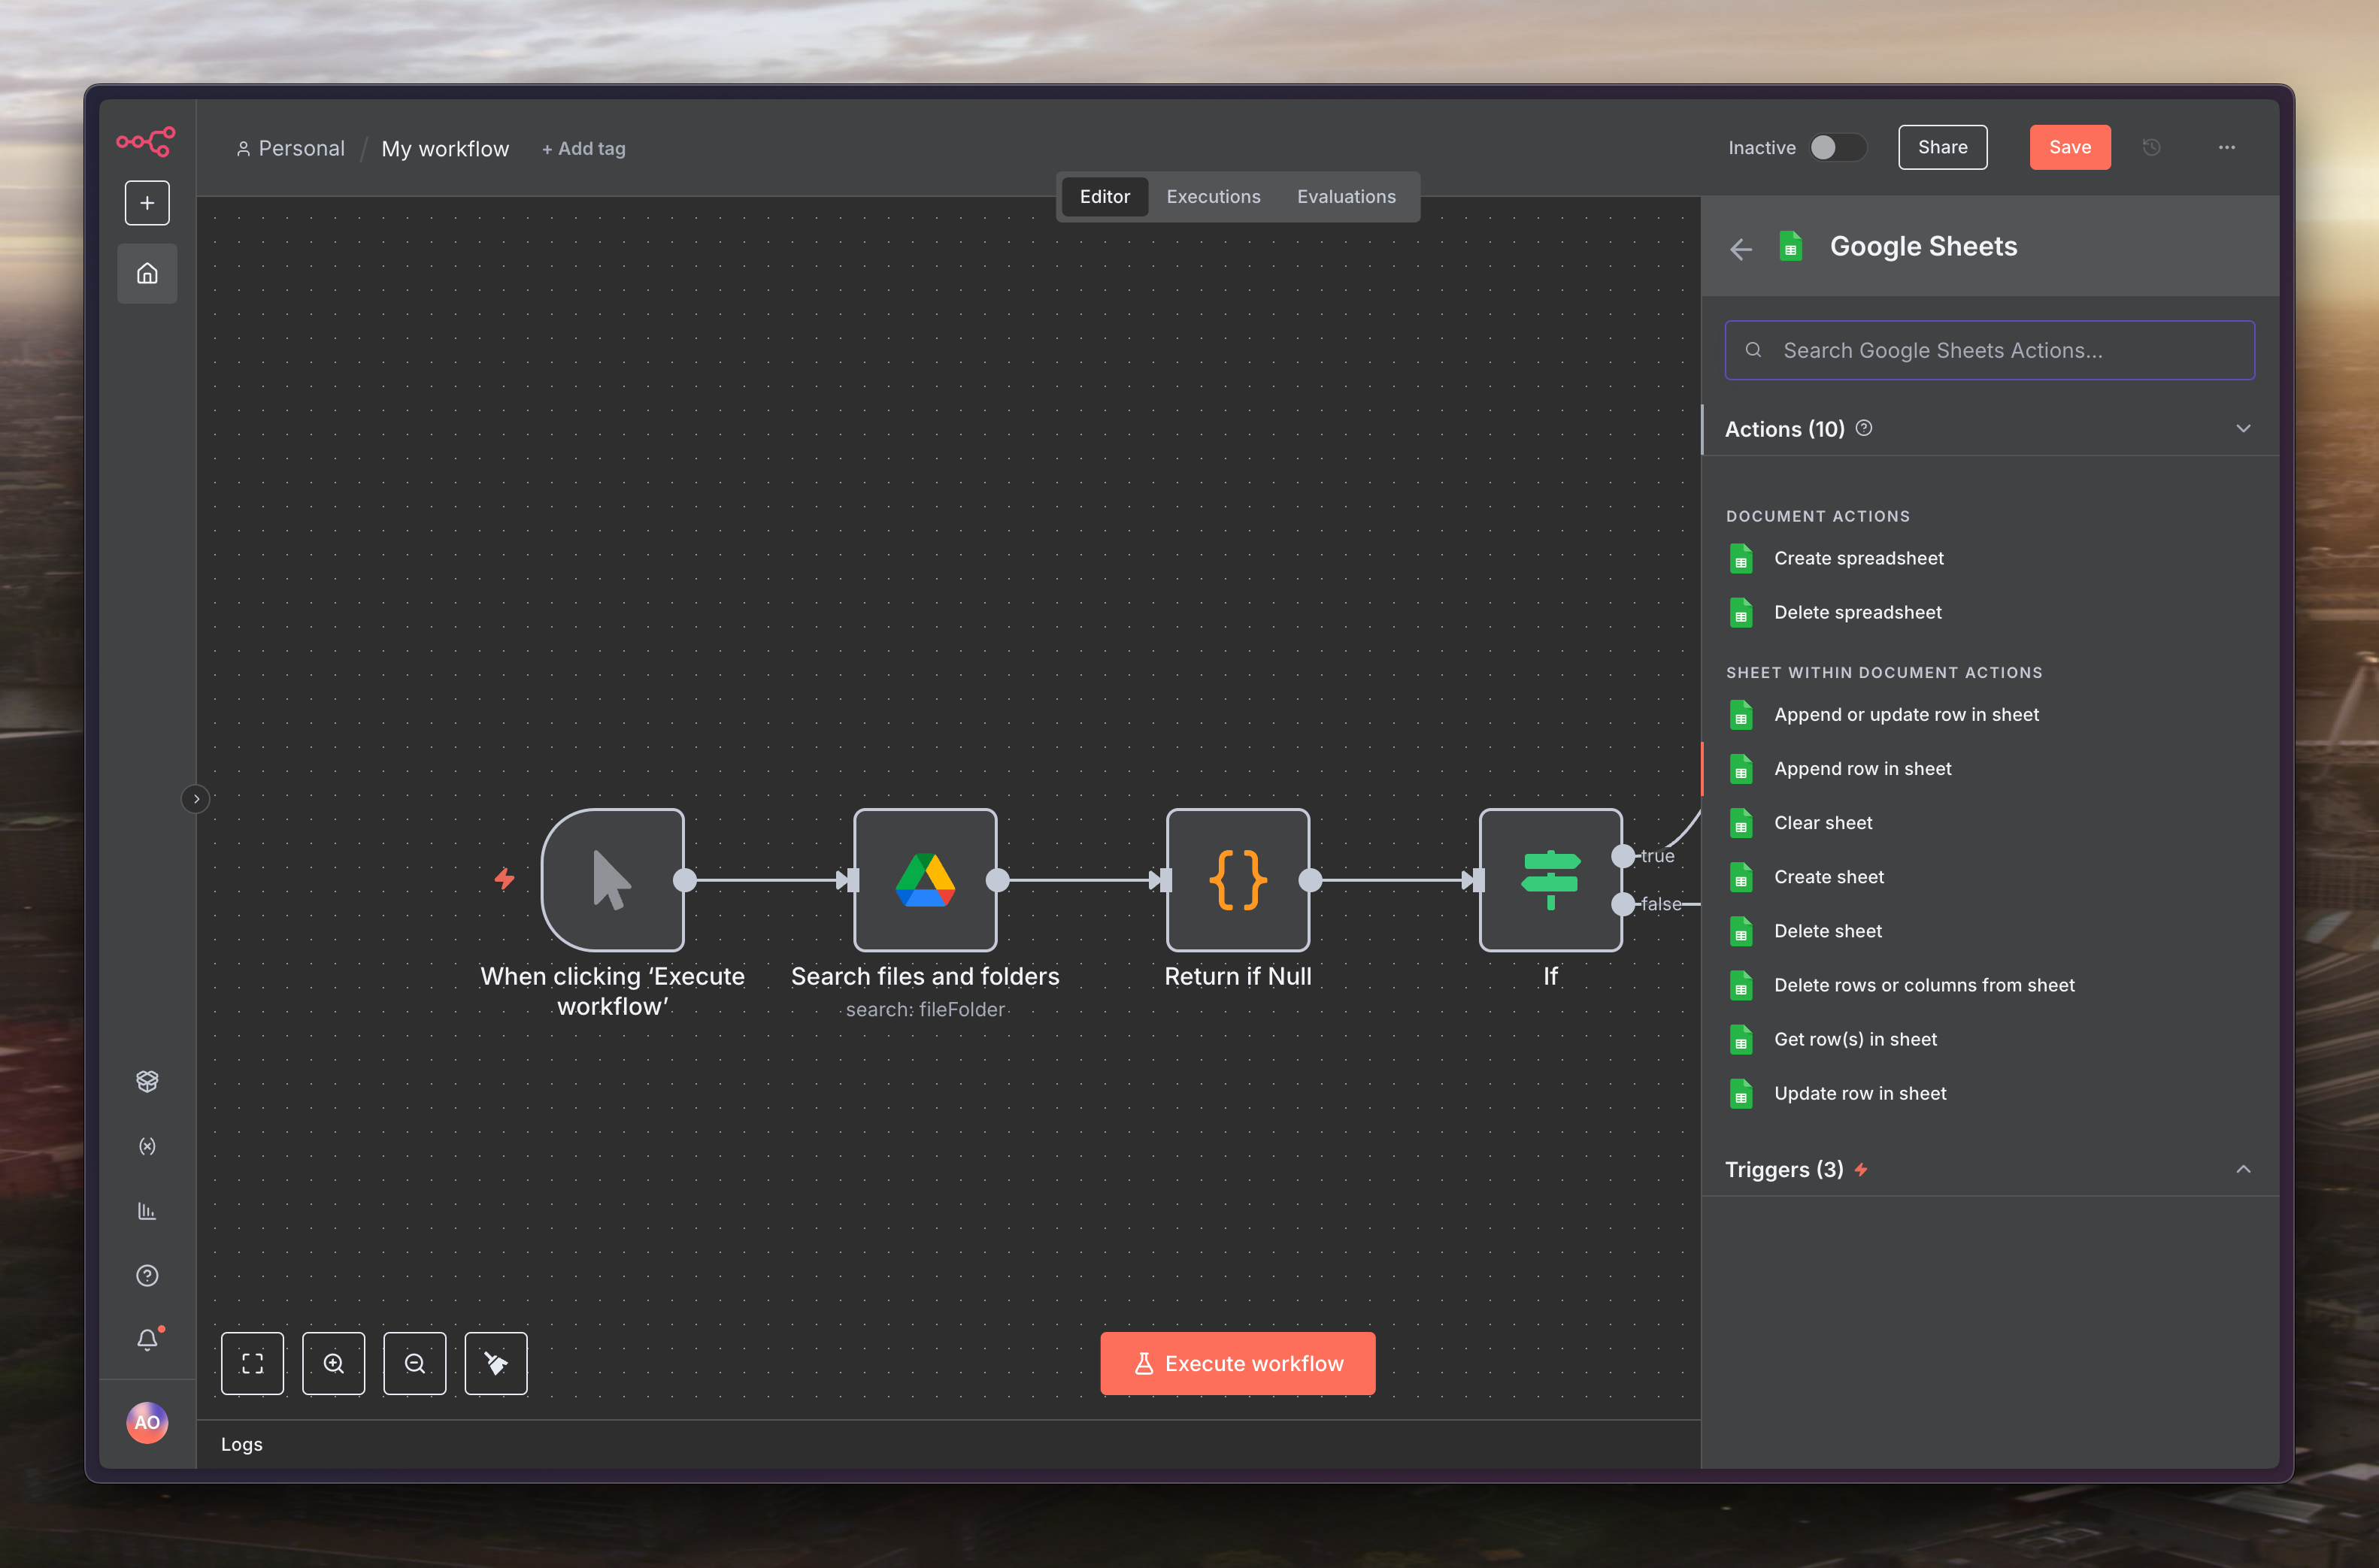
Task: Expand the left sidebar chevron
Action: pyautogui.click(x=196, y=799)
